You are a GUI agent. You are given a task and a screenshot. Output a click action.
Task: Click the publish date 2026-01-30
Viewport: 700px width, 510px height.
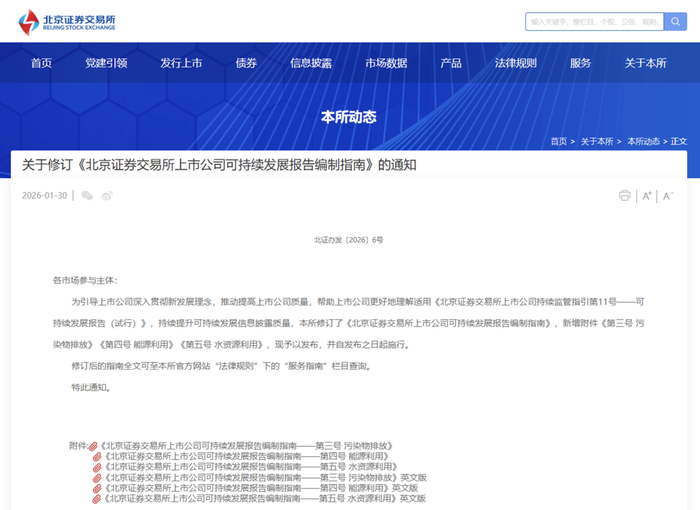(x=45, y=196)
